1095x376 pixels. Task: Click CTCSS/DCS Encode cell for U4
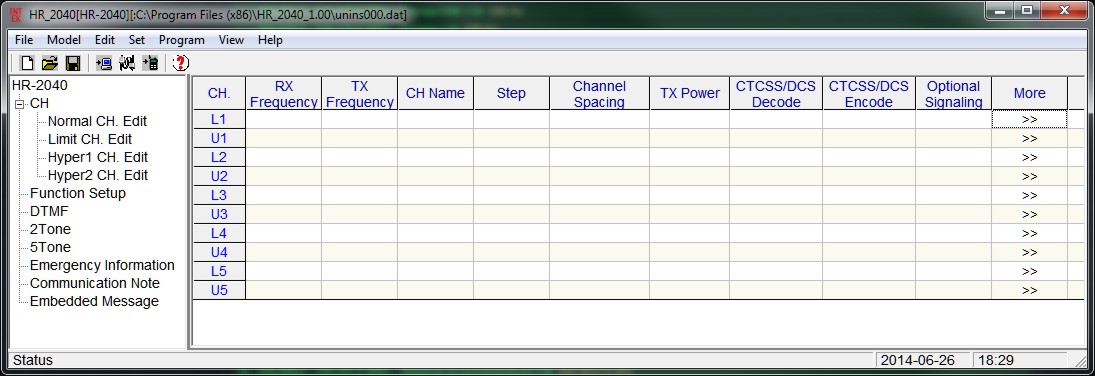pos(869,252)
